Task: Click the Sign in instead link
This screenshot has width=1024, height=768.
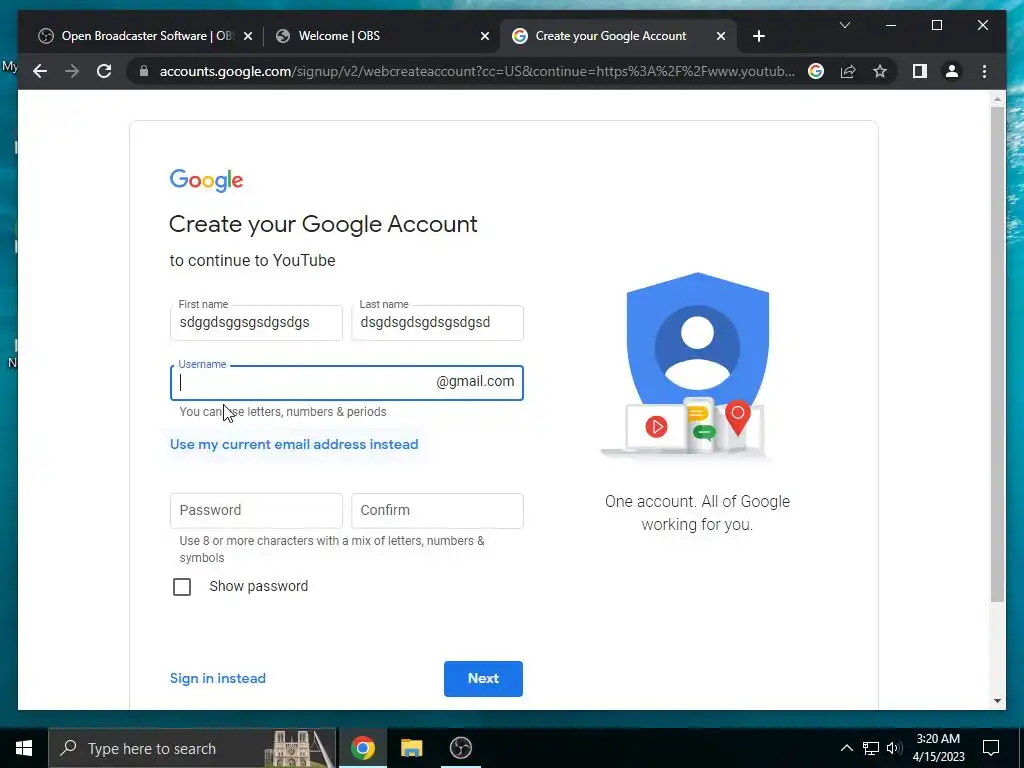Action: point(217,679)
